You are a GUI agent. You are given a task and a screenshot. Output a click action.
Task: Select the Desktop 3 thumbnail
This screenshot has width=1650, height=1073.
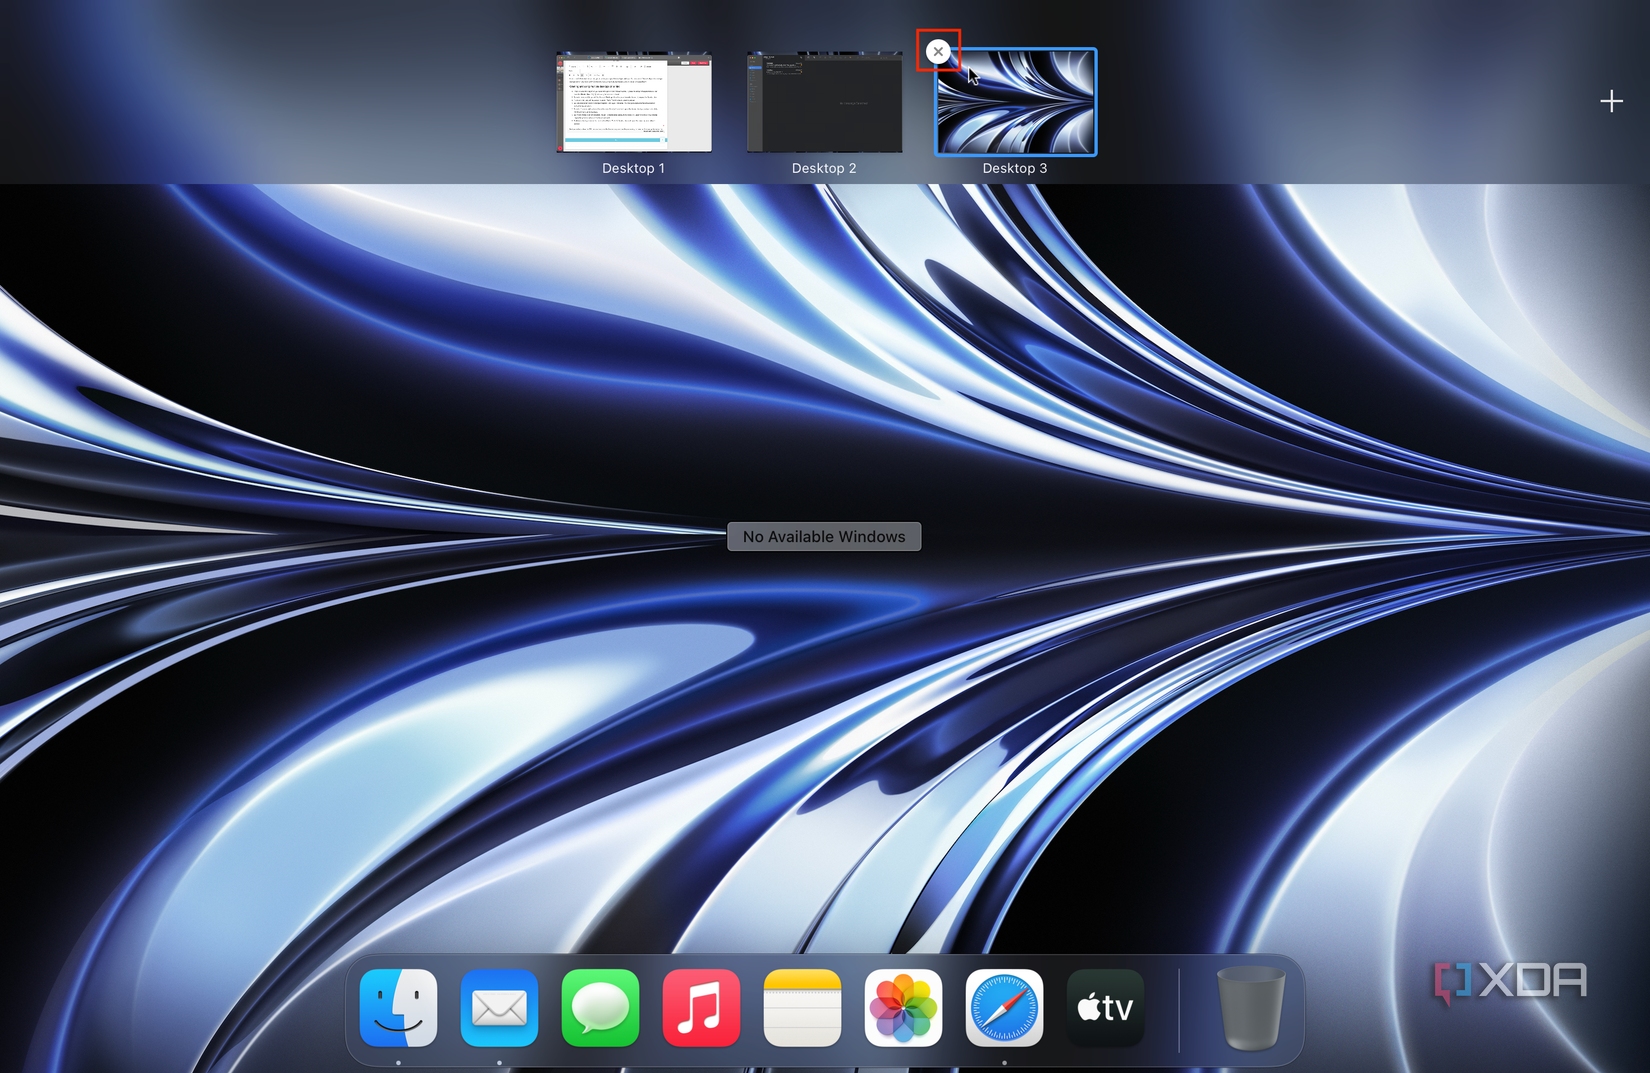(1014, 101)
